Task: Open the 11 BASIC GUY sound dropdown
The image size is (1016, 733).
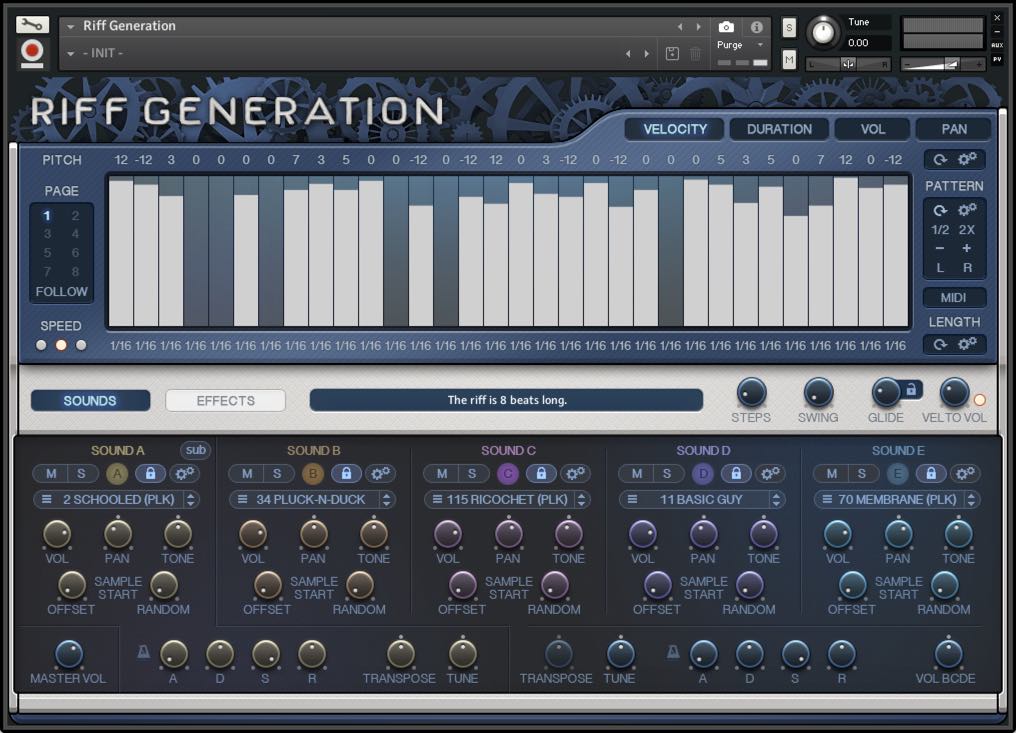Action: click(702, 500)
